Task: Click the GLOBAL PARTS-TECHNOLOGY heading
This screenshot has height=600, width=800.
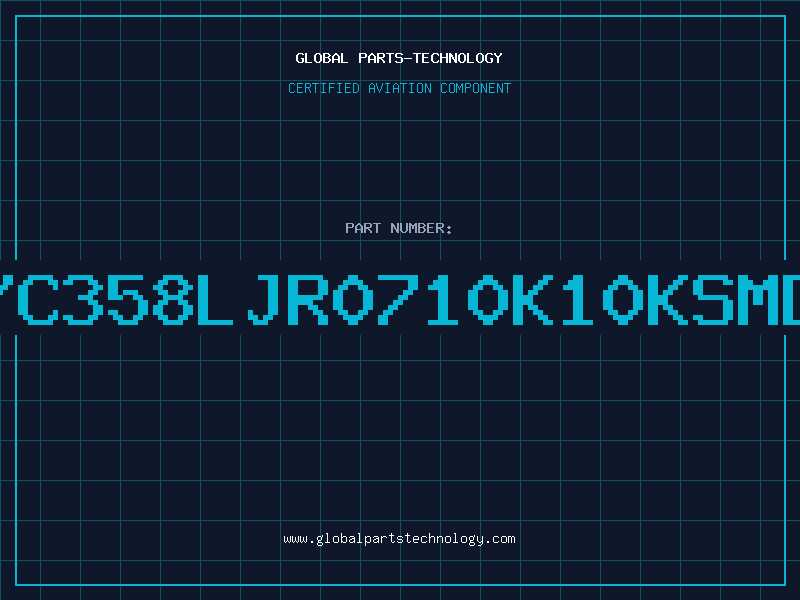Action: (x=399, y=58)
